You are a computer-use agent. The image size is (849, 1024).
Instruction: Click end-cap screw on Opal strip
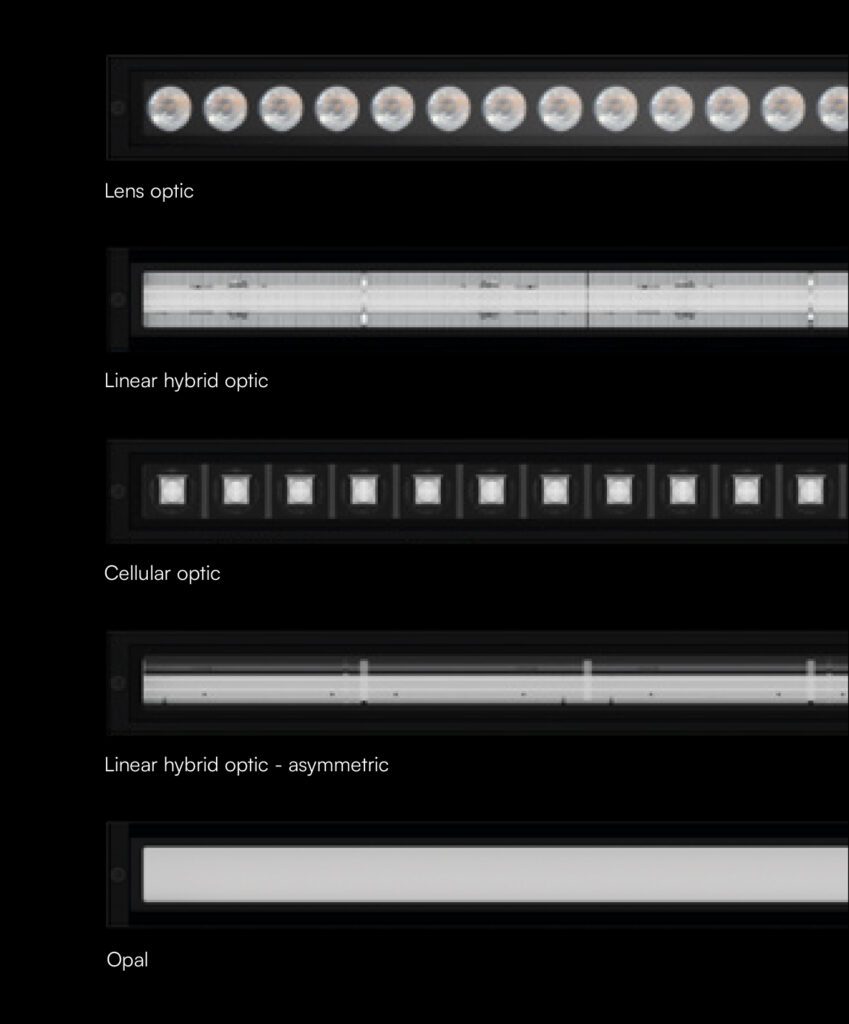(x=118, y=875)
